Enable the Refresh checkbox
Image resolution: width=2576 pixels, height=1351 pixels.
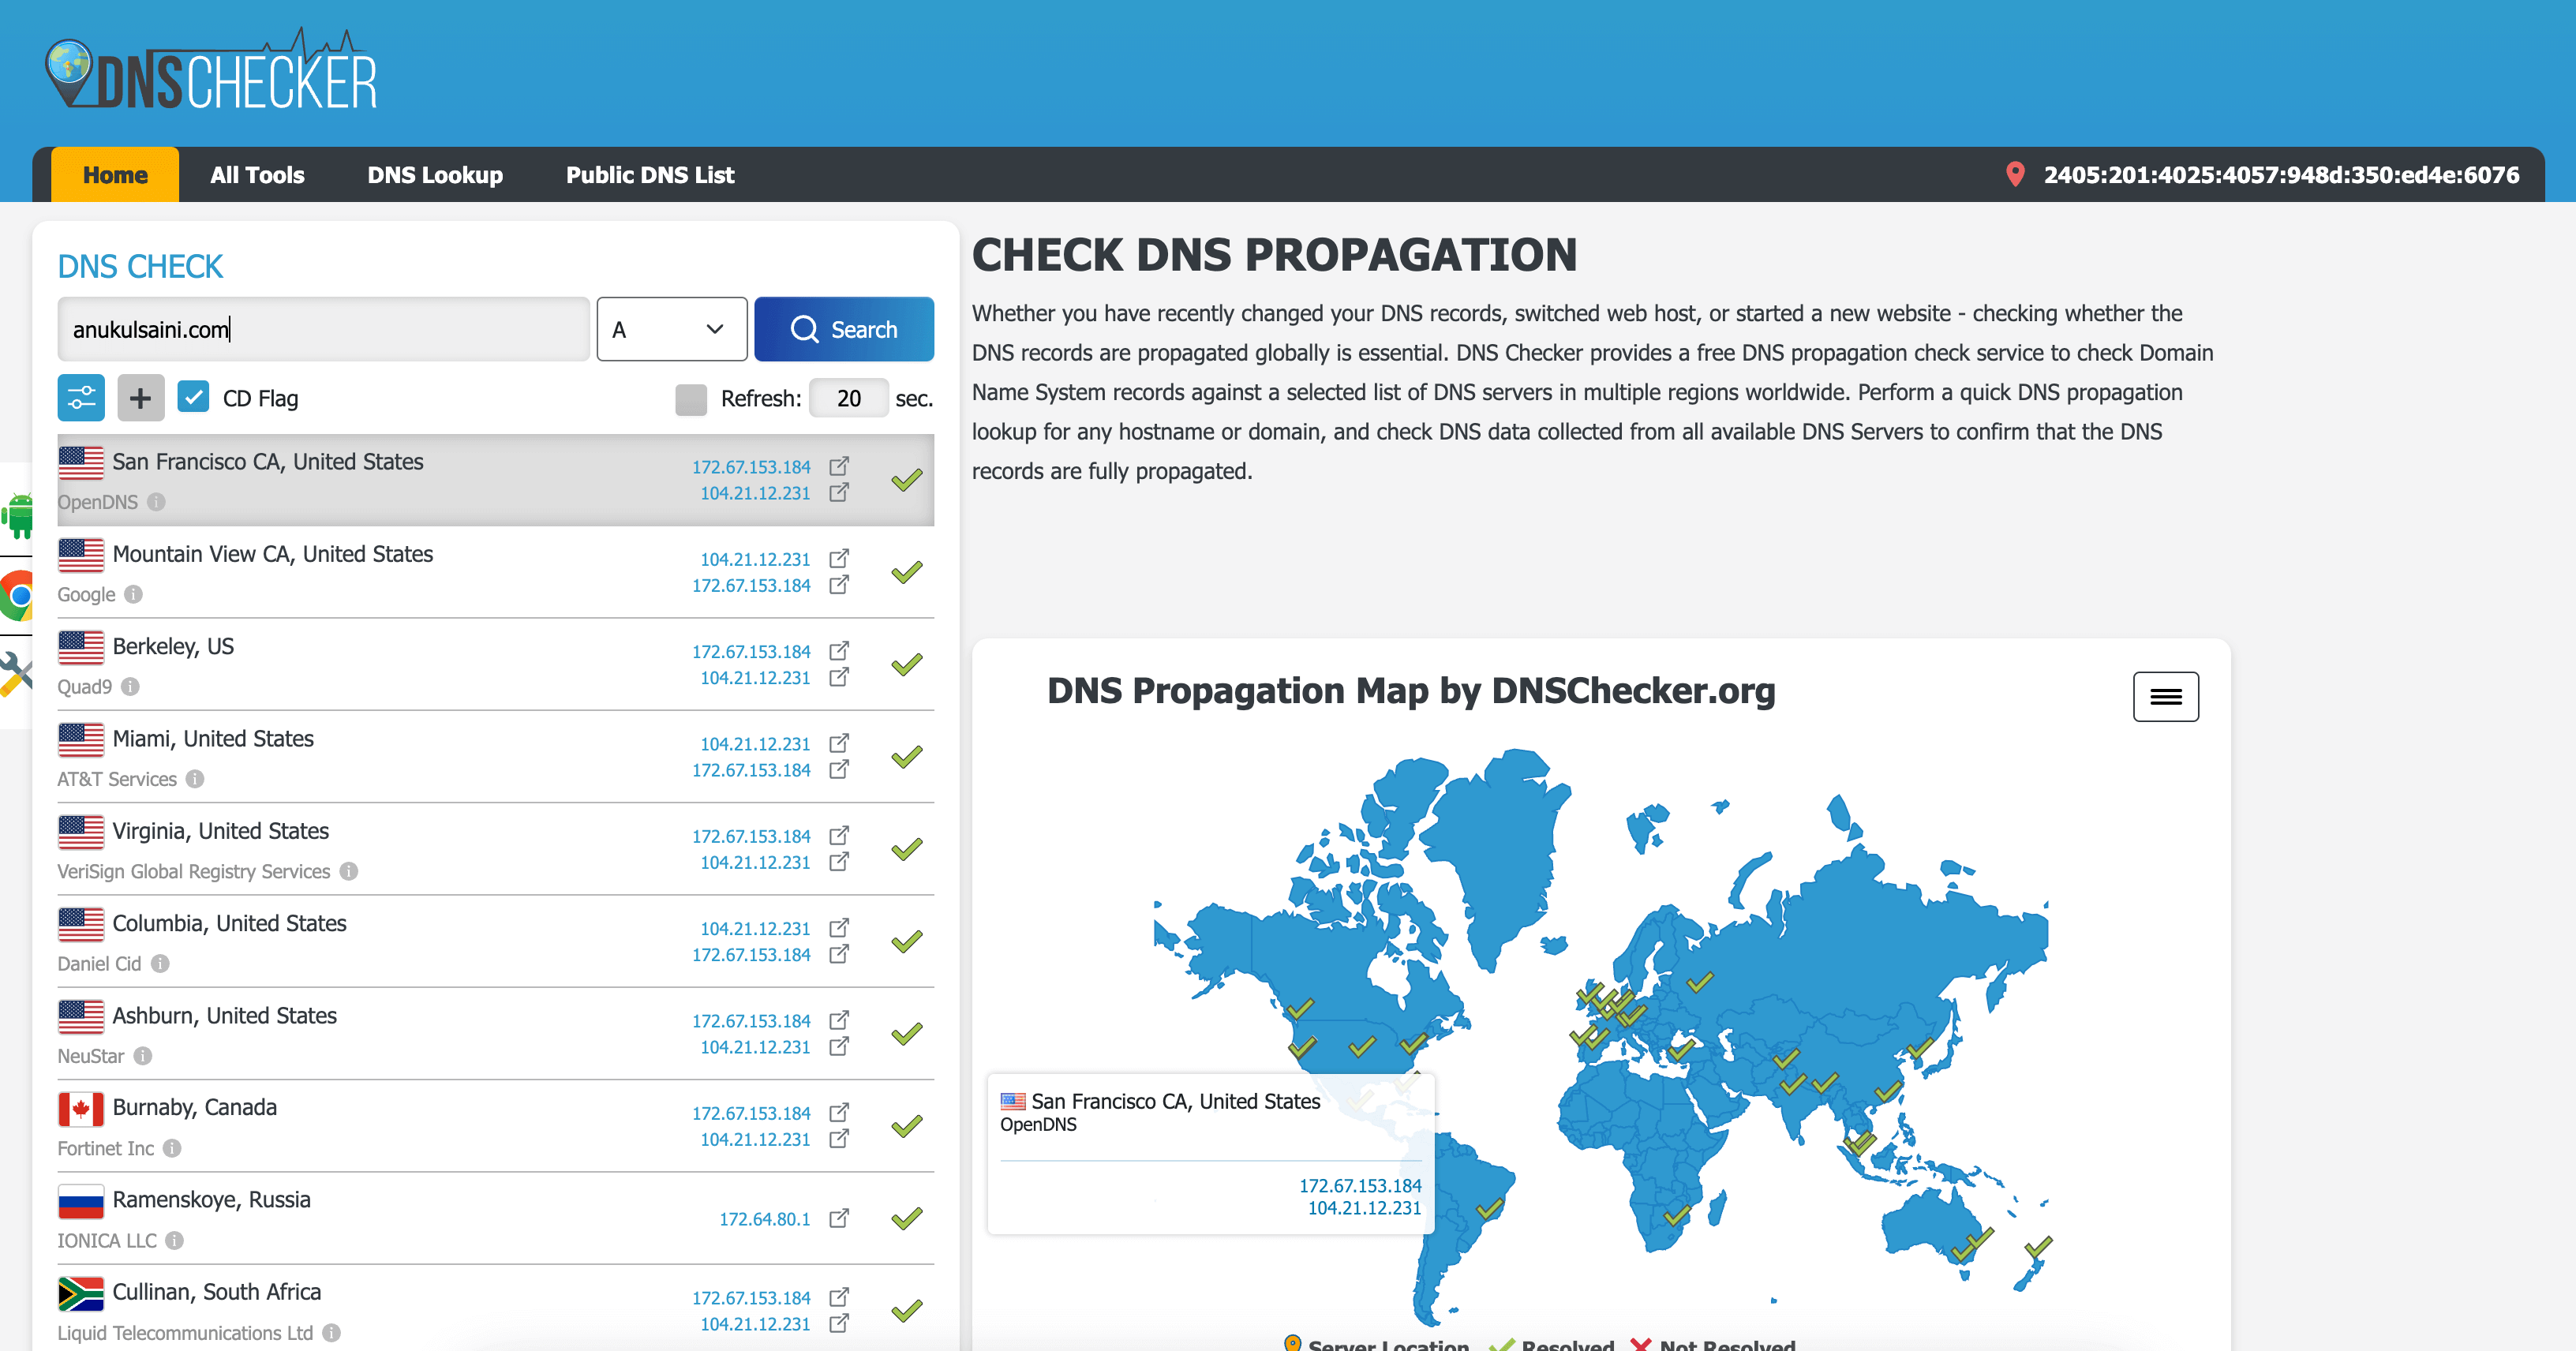tap(691, 399)
